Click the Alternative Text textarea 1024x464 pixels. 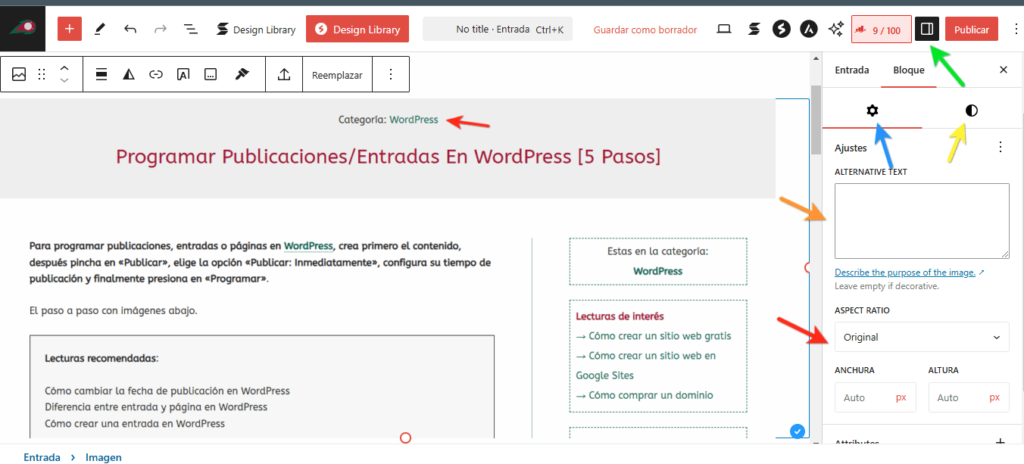point(922,221)
